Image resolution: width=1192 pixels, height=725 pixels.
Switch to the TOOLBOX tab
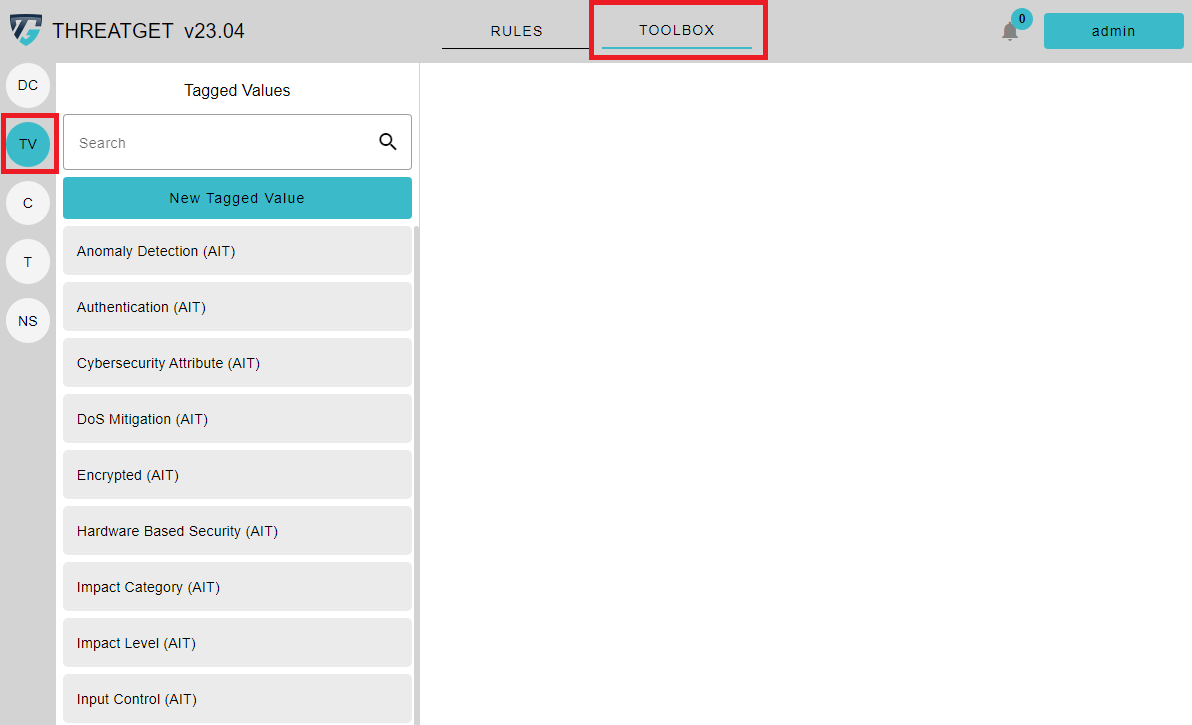click(x=677, y=30)
